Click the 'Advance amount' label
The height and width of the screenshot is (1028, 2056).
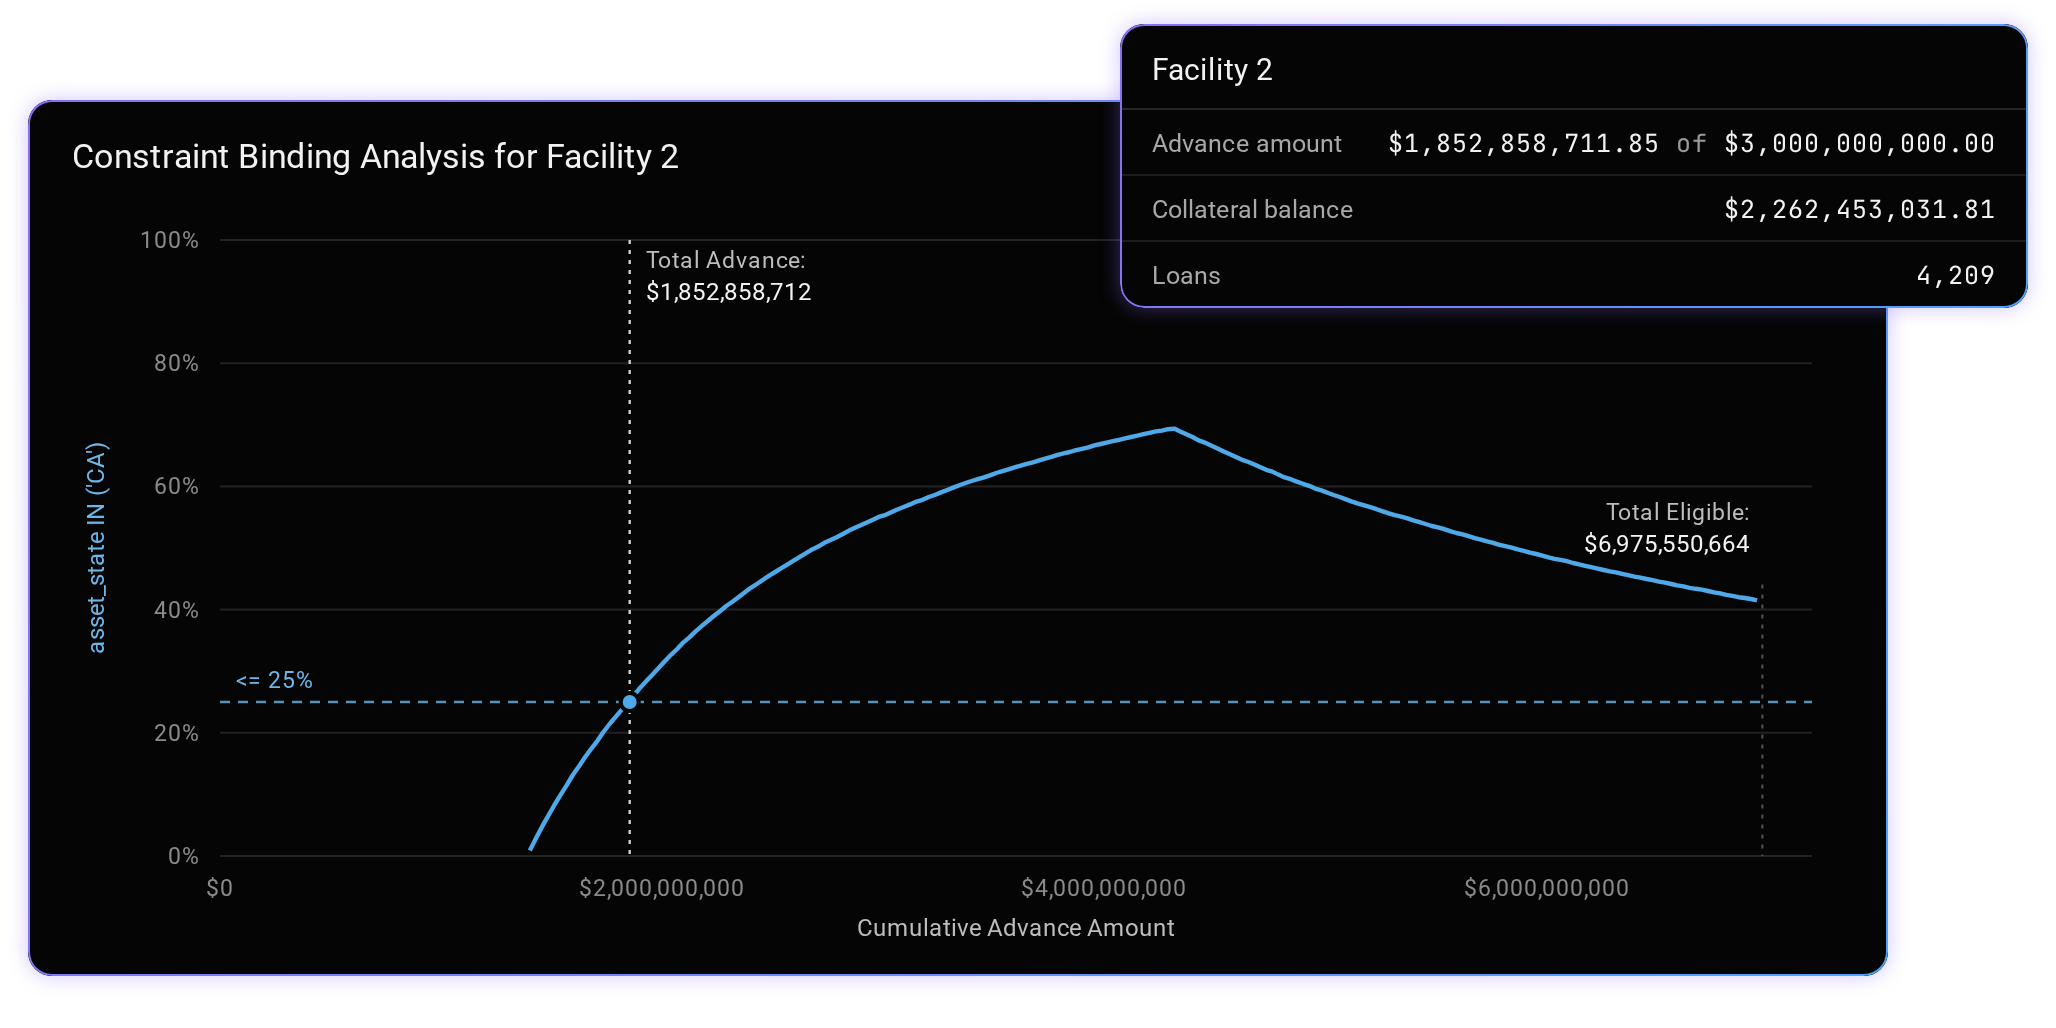(1246, 144)
